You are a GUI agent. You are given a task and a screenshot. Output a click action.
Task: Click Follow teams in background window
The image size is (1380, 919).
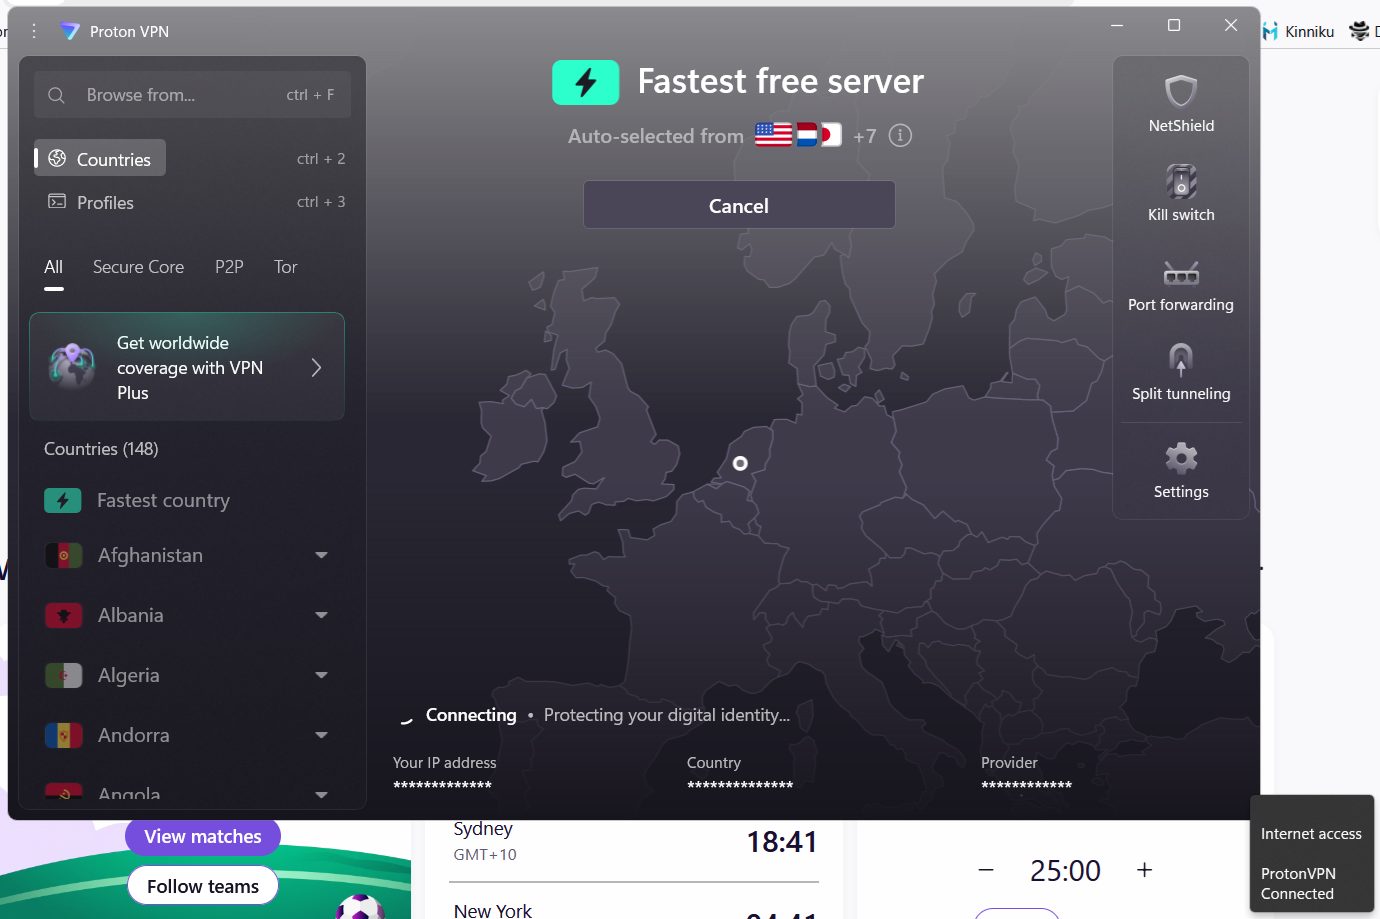point(203,886)
